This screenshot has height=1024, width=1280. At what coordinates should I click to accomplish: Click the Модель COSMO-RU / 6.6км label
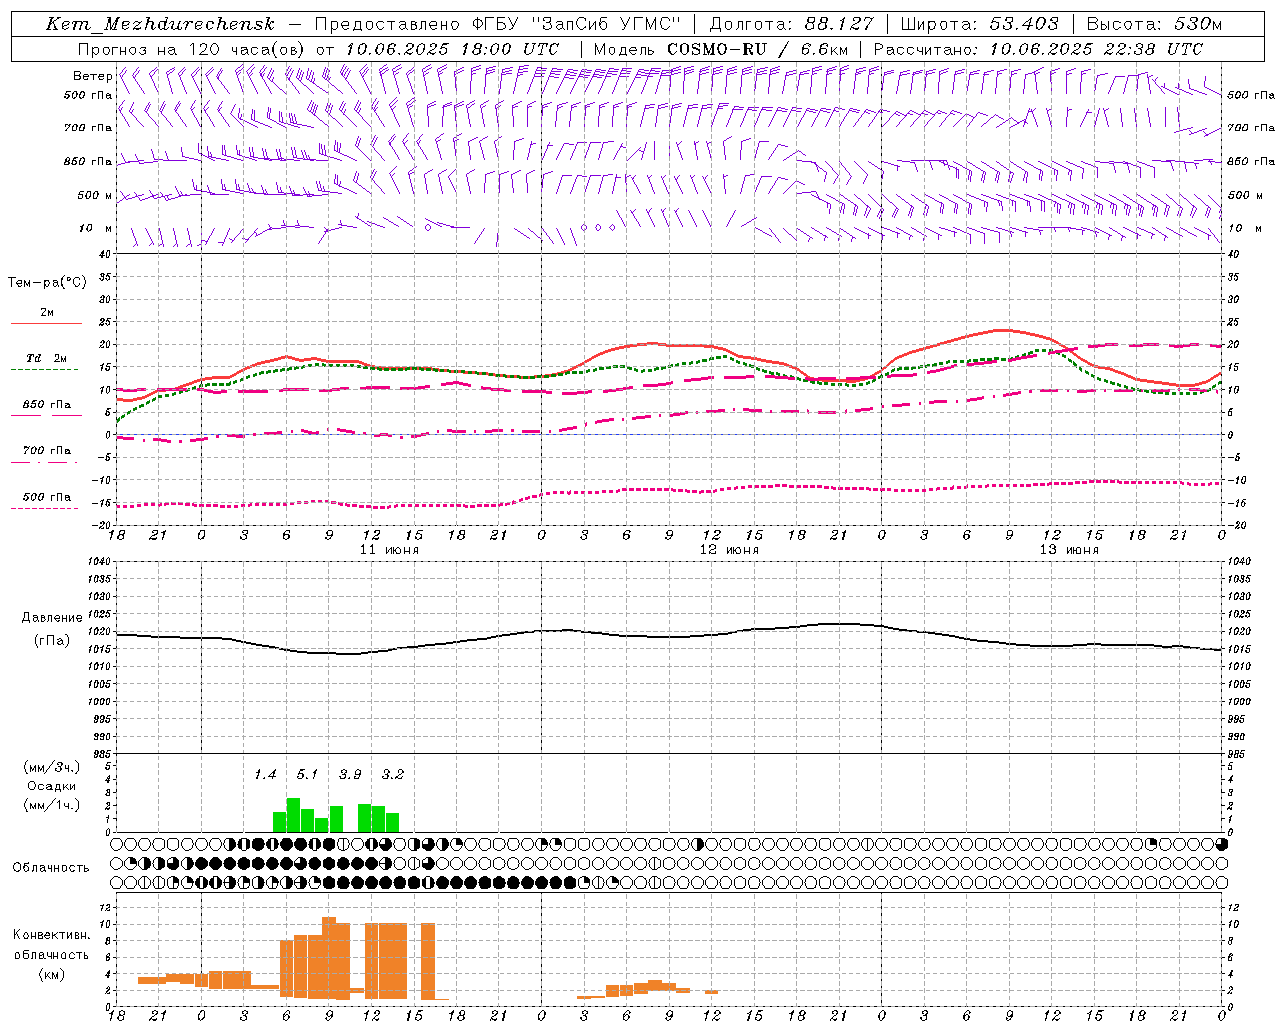(720, 49)
